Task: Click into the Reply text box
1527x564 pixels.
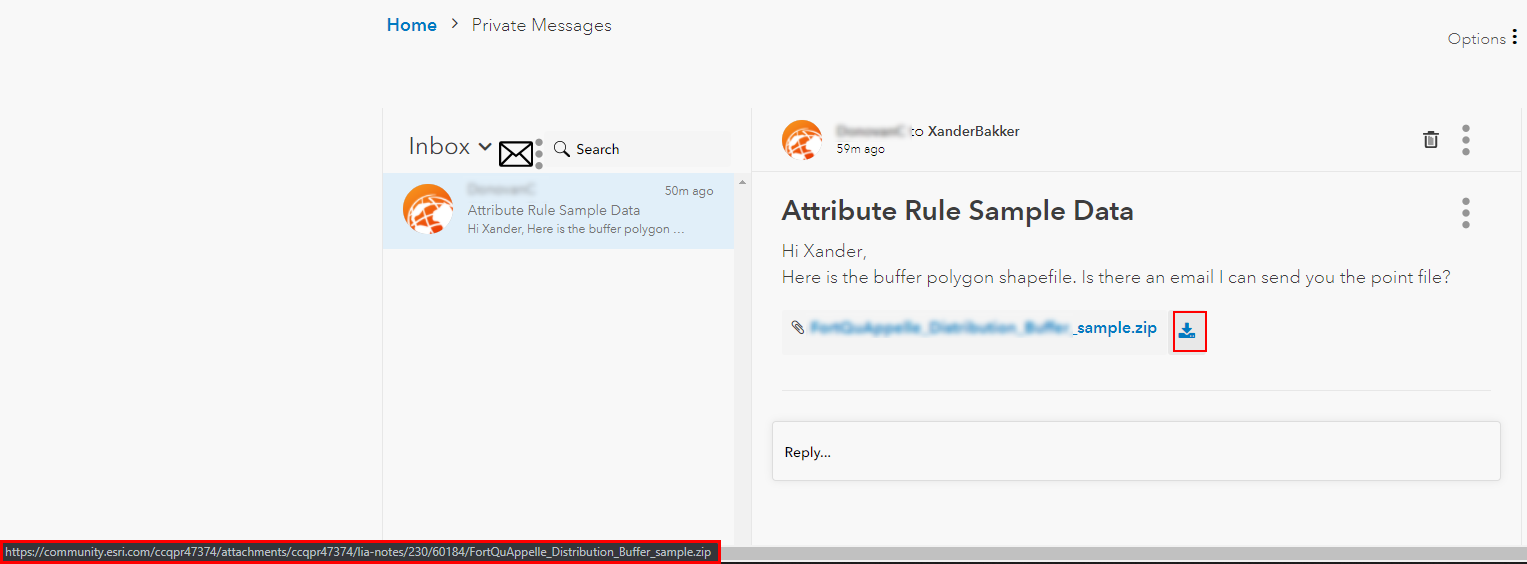Action: (x=1136, y=452)
